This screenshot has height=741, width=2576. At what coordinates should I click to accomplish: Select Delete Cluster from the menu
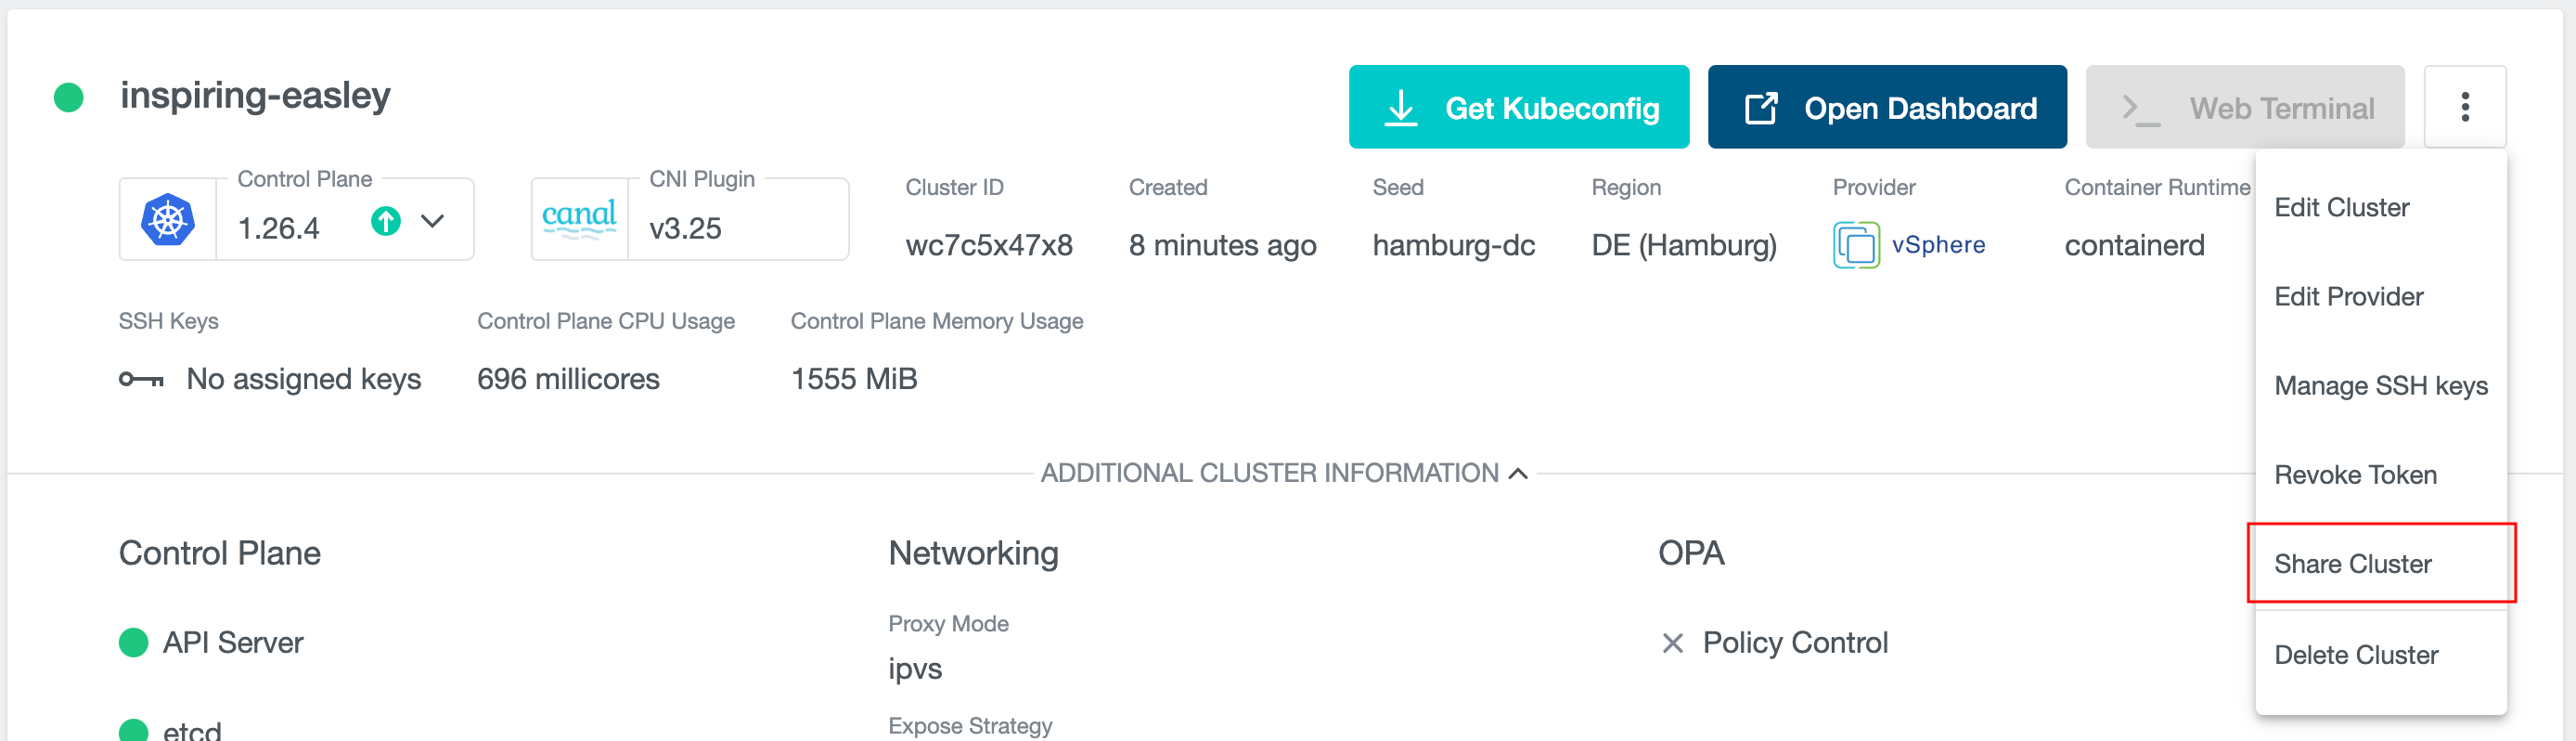pos(2356,654)
